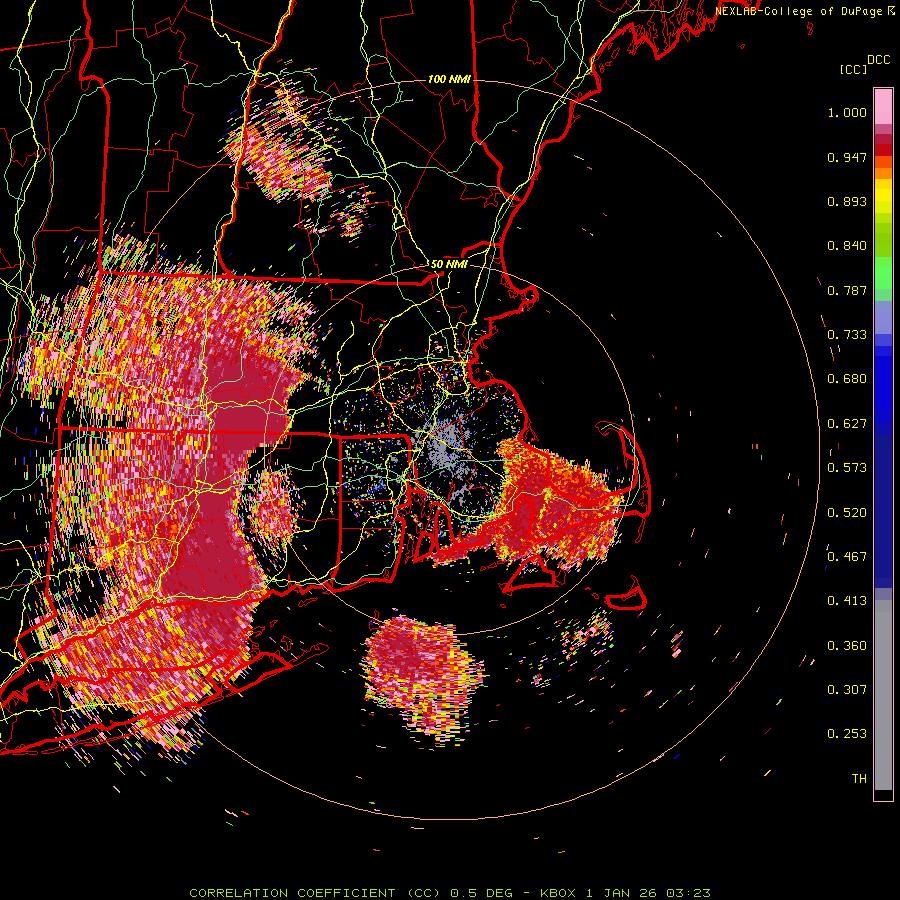This screenshot has height=900, width=900.
Task: Click the DCC label above color scale
Action: 879,60
